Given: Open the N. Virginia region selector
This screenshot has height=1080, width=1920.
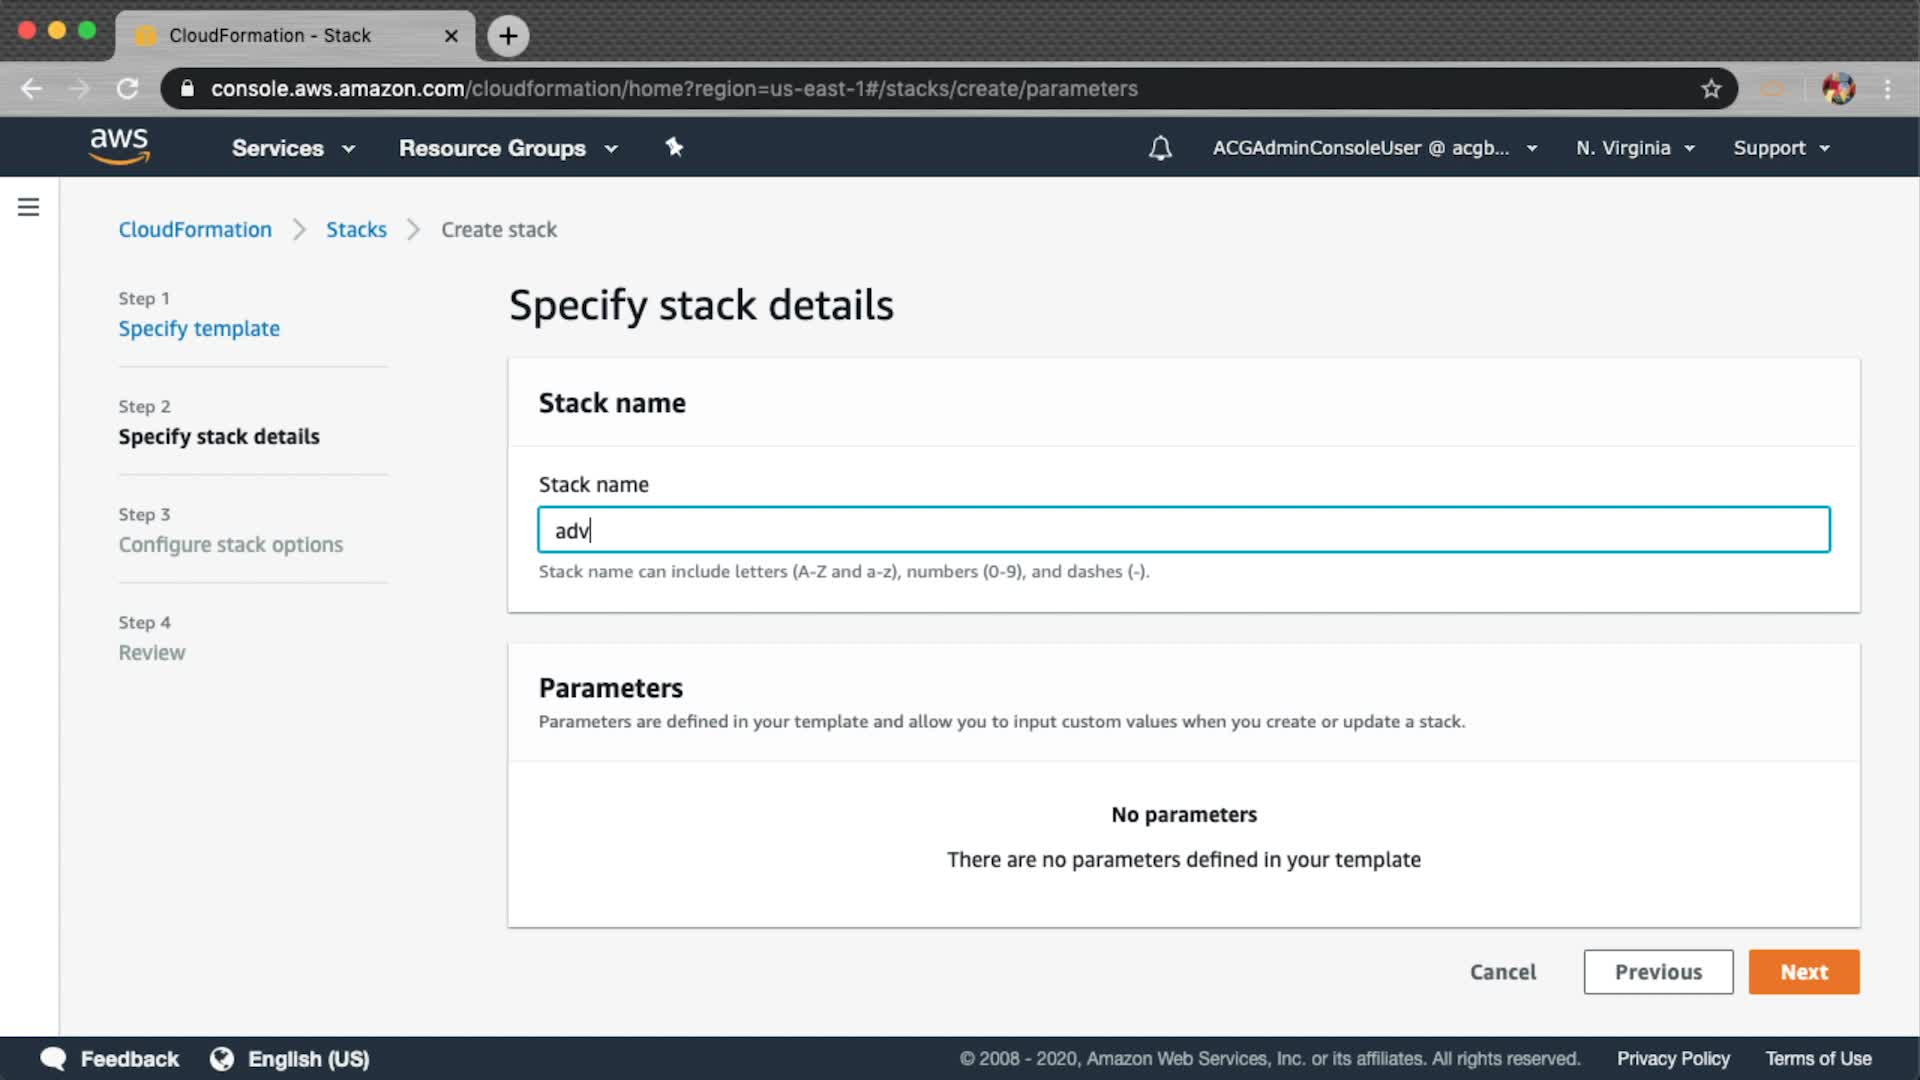Looking at the screenshot, I should 1635,148.
